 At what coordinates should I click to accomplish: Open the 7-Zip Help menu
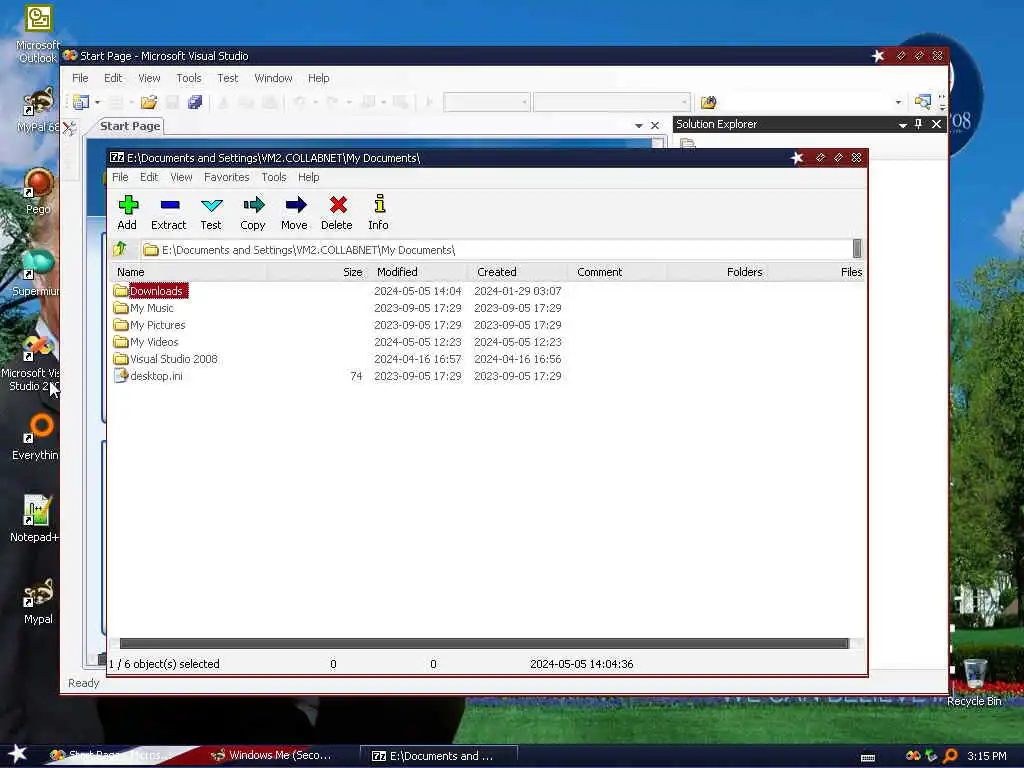click(x=308, y=177)
